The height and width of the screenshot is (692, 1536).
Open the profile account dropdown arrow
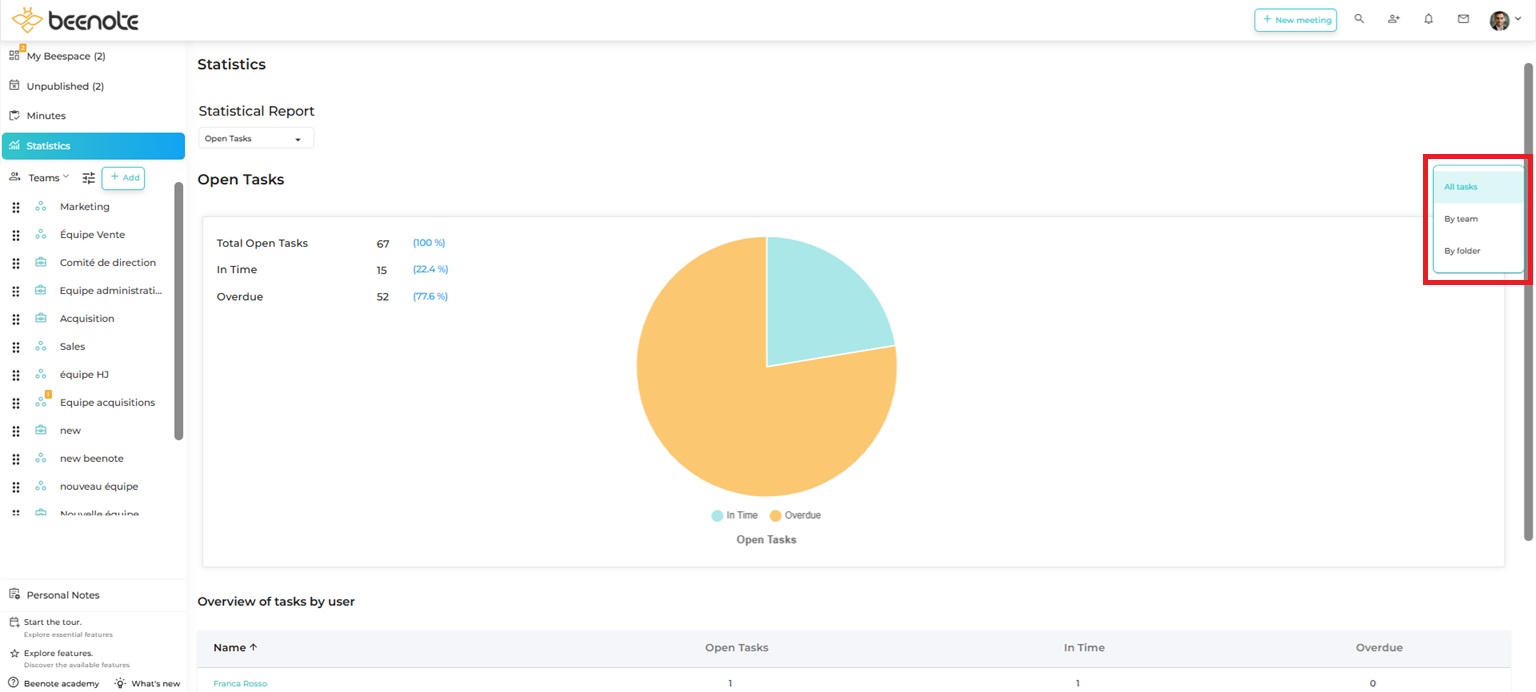click(1518, 18)
